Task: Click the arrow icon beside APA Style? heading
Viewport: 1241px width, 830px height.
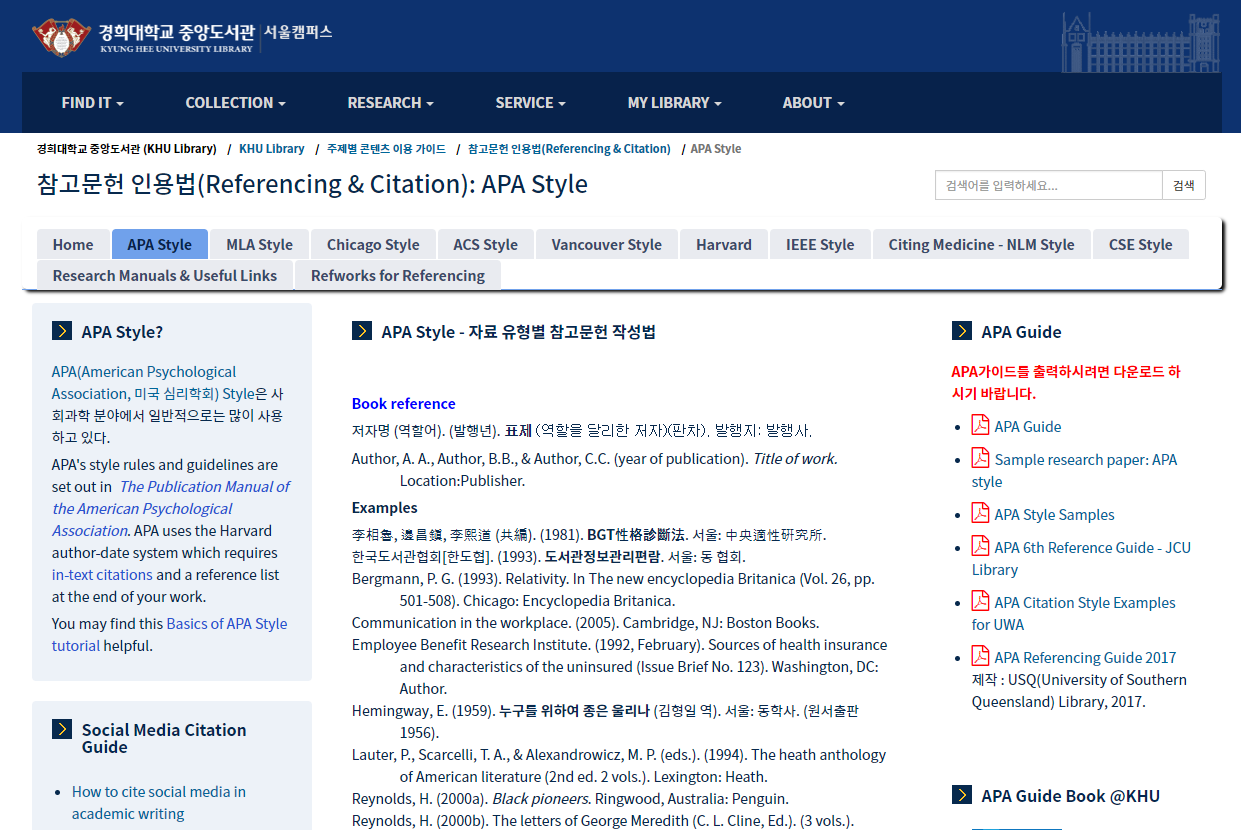Action: (x=62, y=331)
